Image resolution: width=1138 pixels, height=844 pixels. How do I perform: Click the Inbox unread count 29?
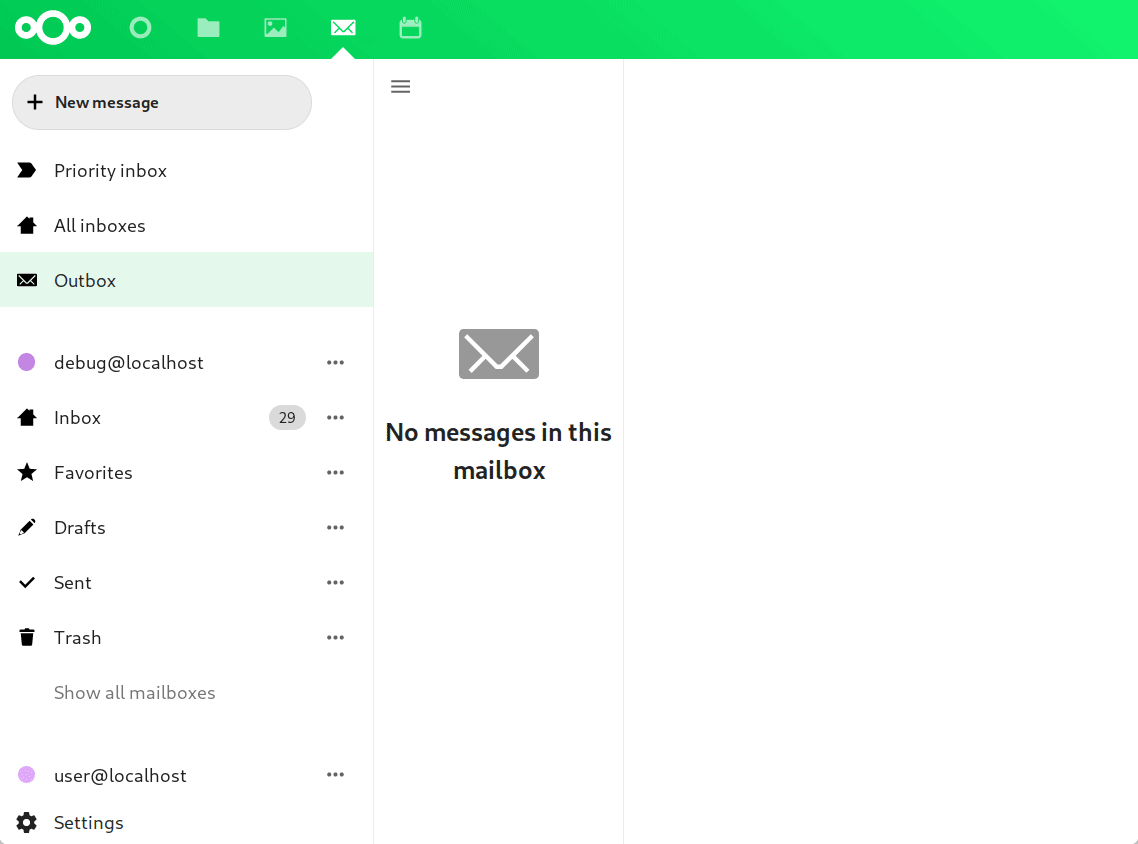point(287,417)
